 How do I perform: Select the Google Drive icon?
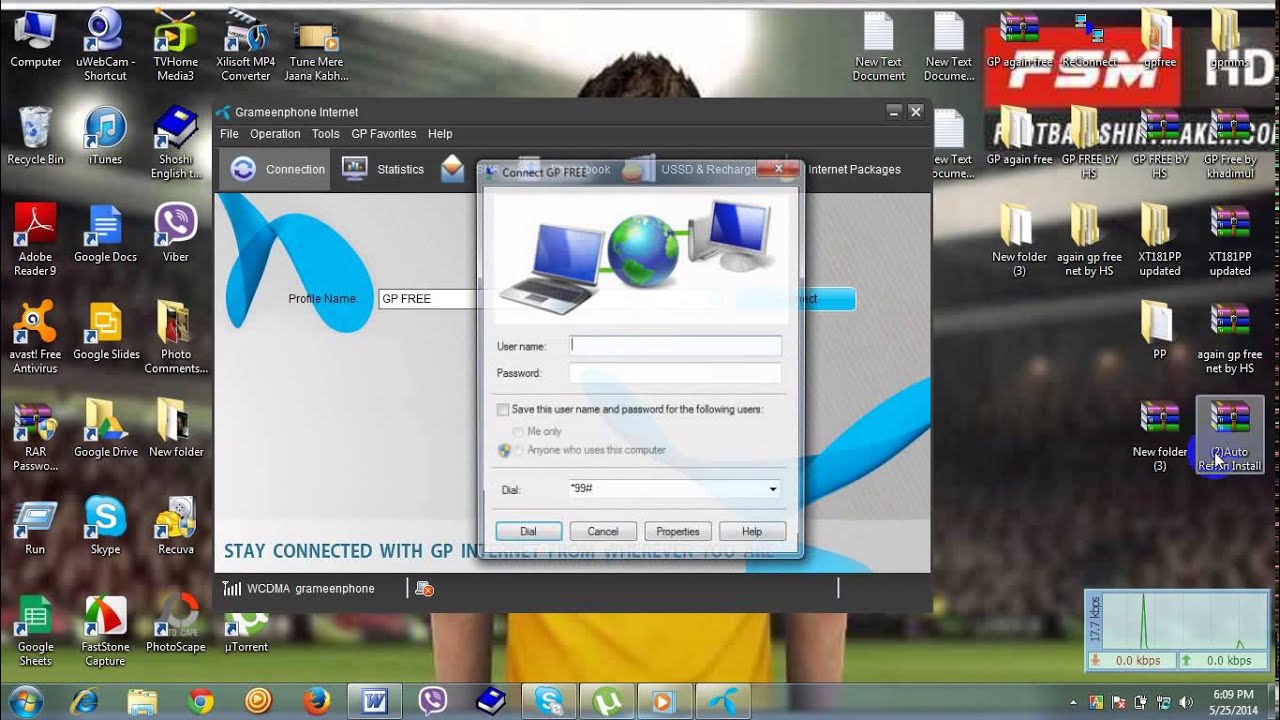106,428
